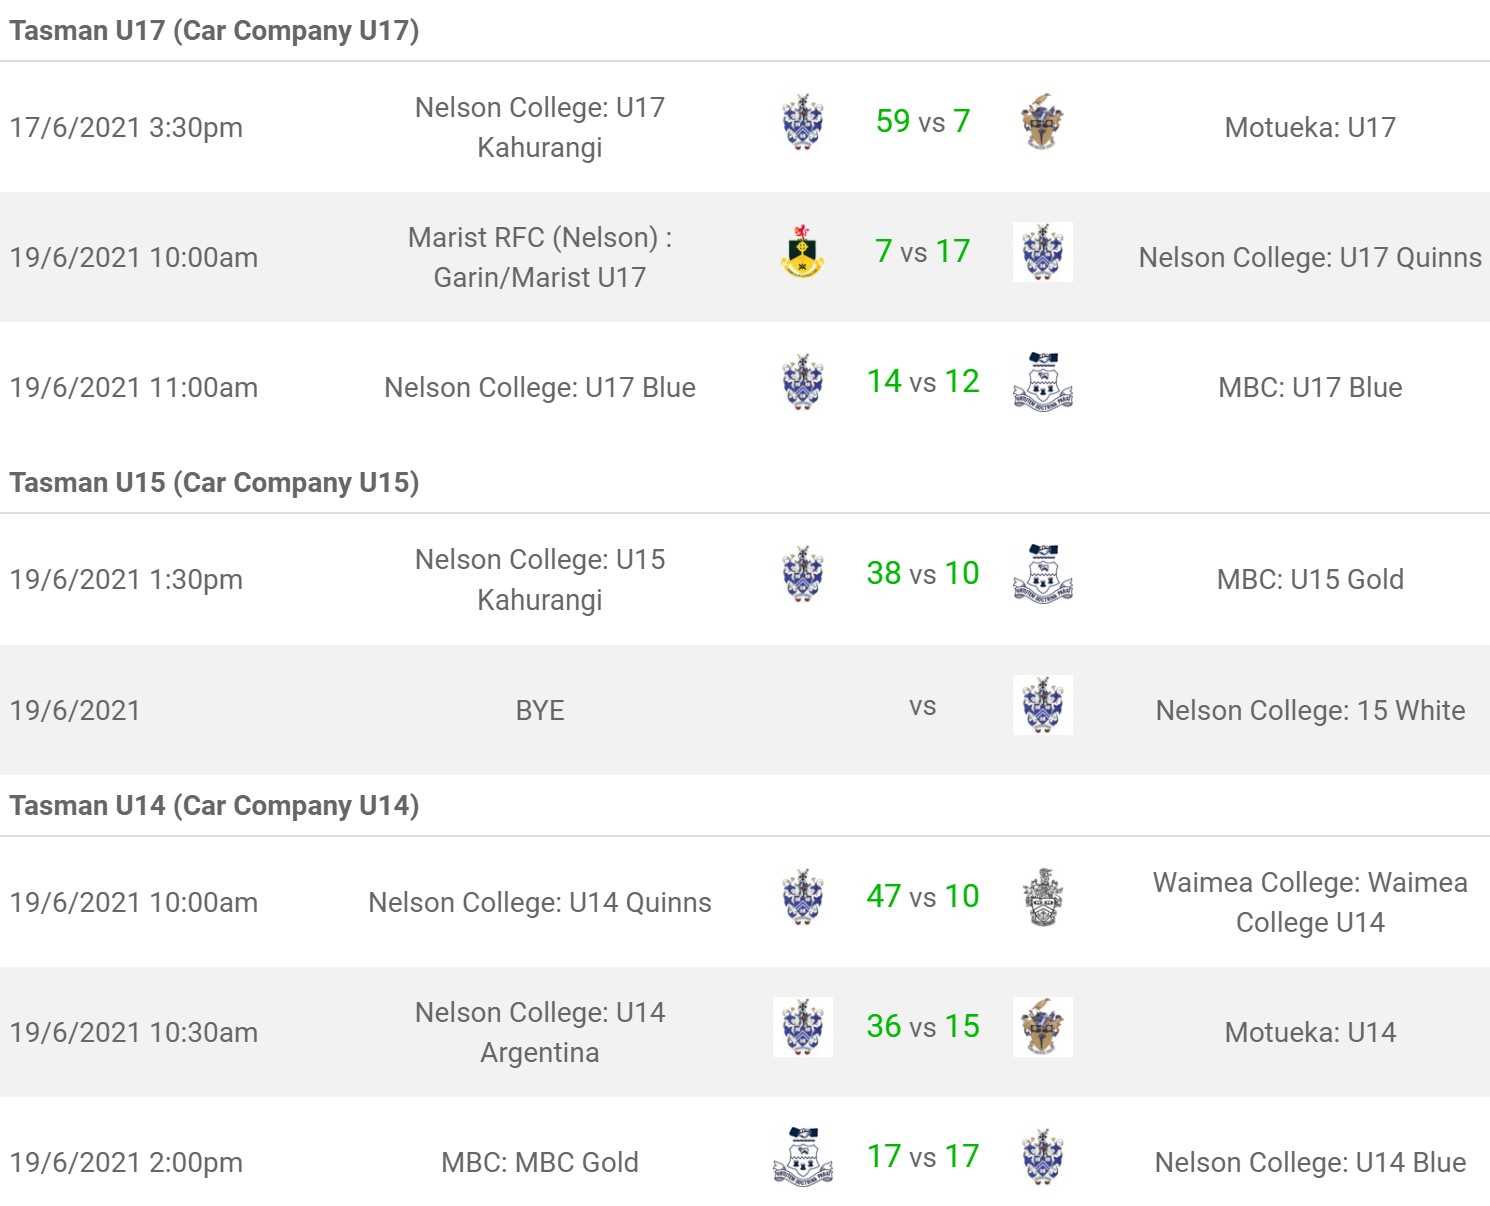The width and height of the screenshot is (1490, 1206).
Task: Select Nelson College: U17 Quinns team
Action: pyautogui.click(x=1310, y=257)
